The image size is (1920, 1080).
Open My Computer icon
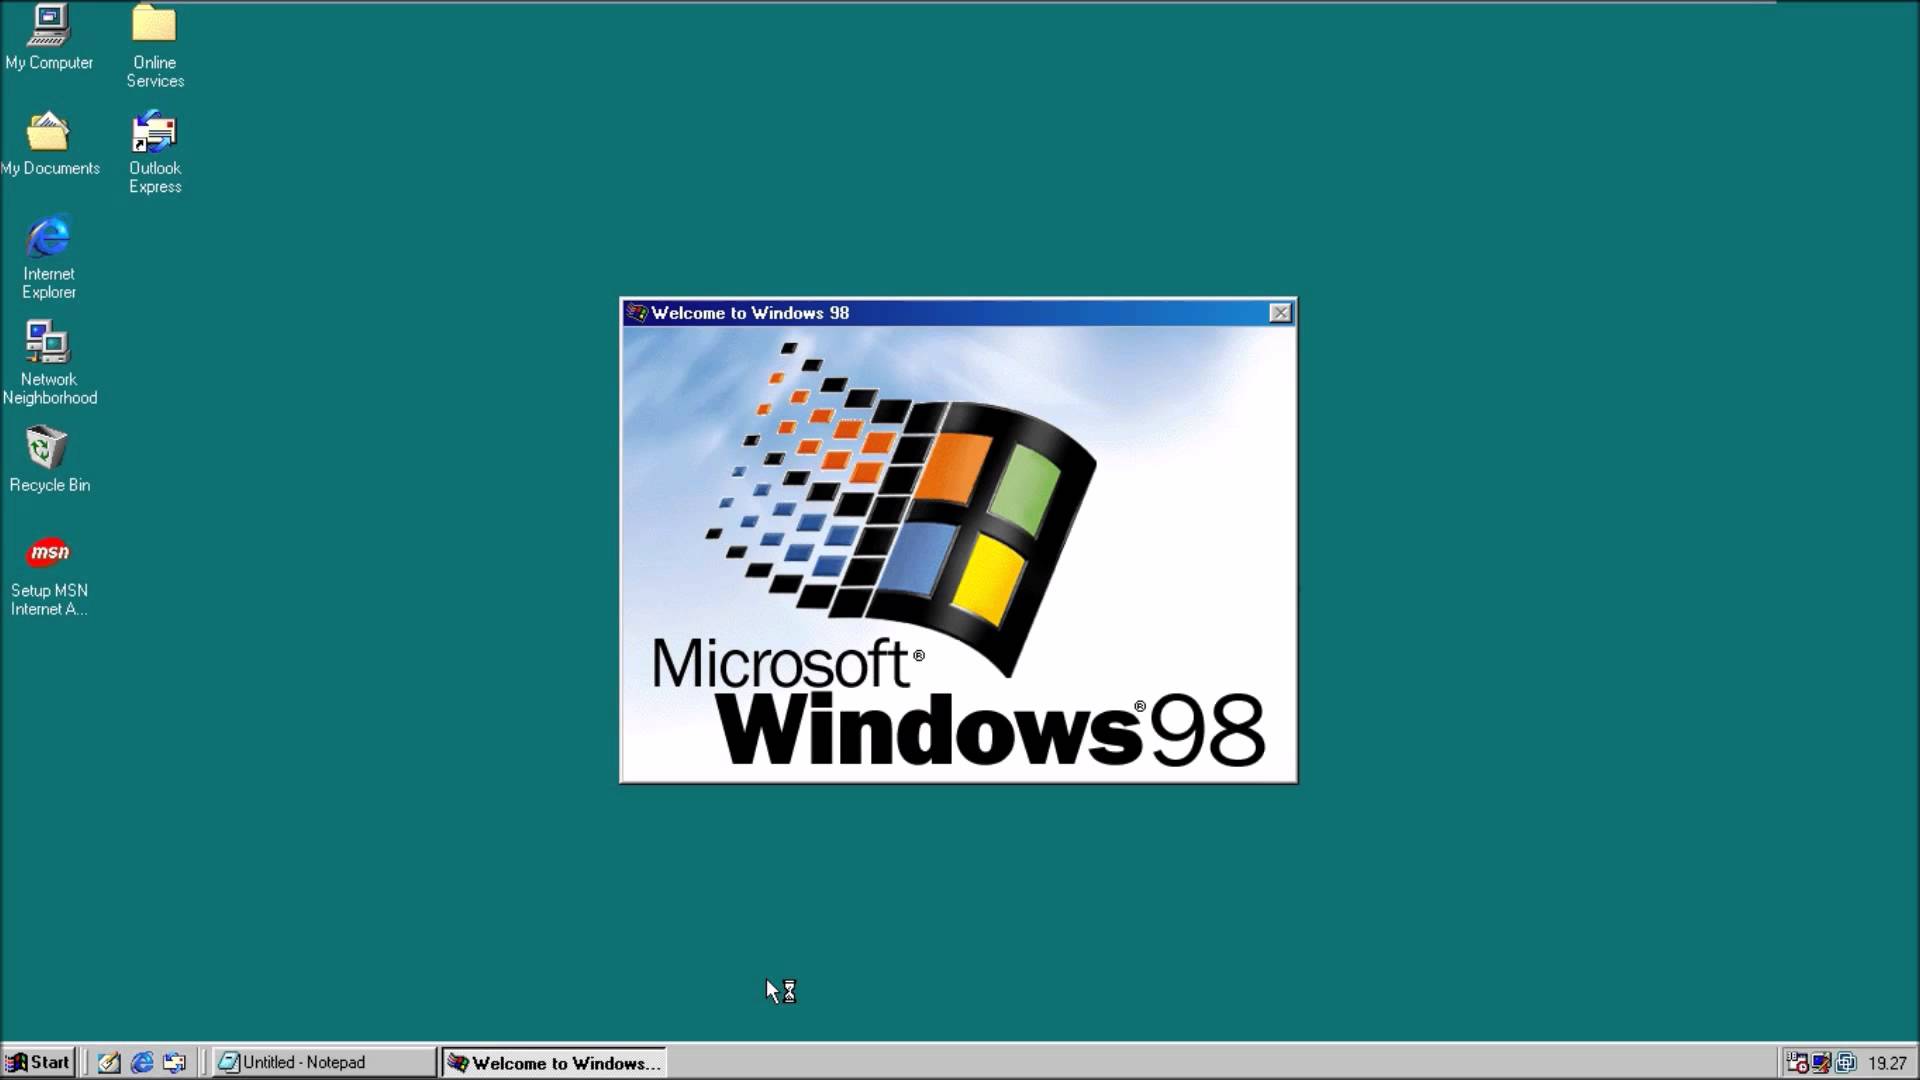coord(49,24)
